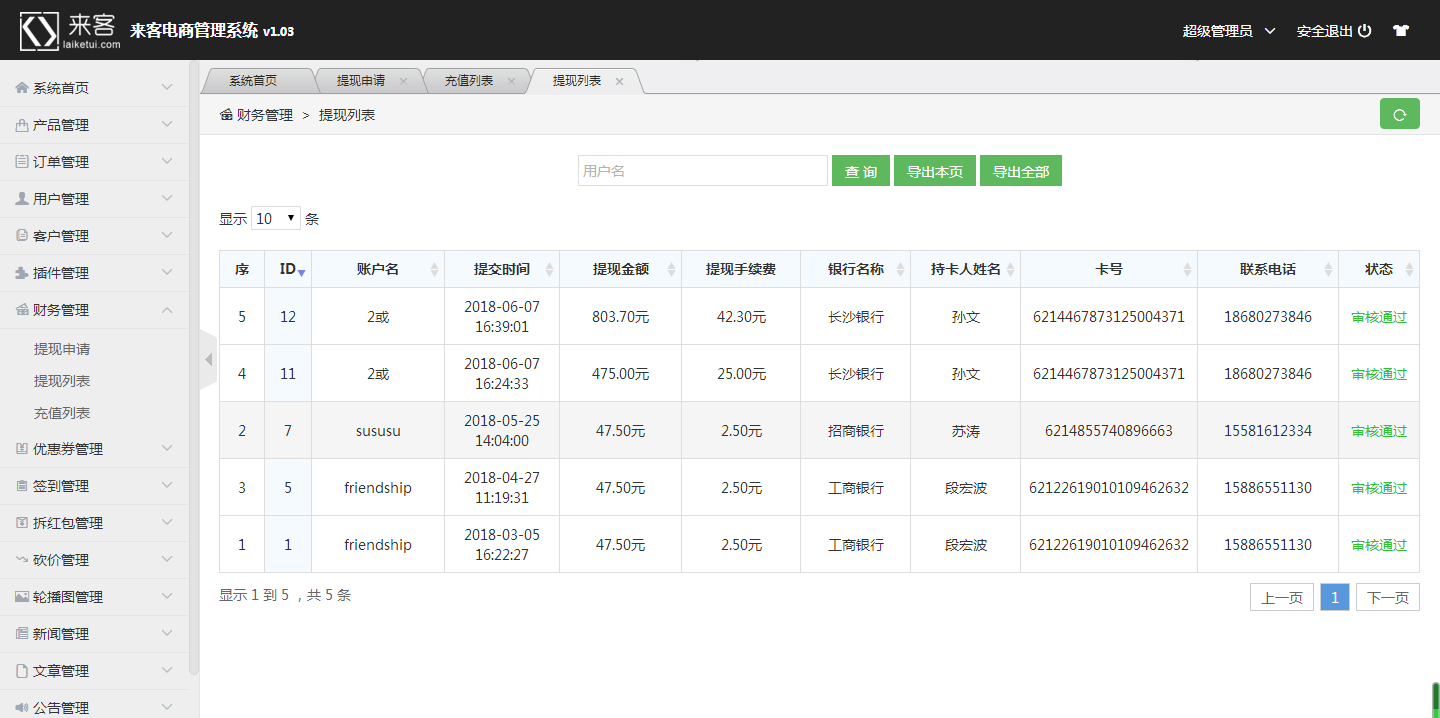Expand the 订单管理 menu chevron
1440x718 pixels.
pos(167,162)
